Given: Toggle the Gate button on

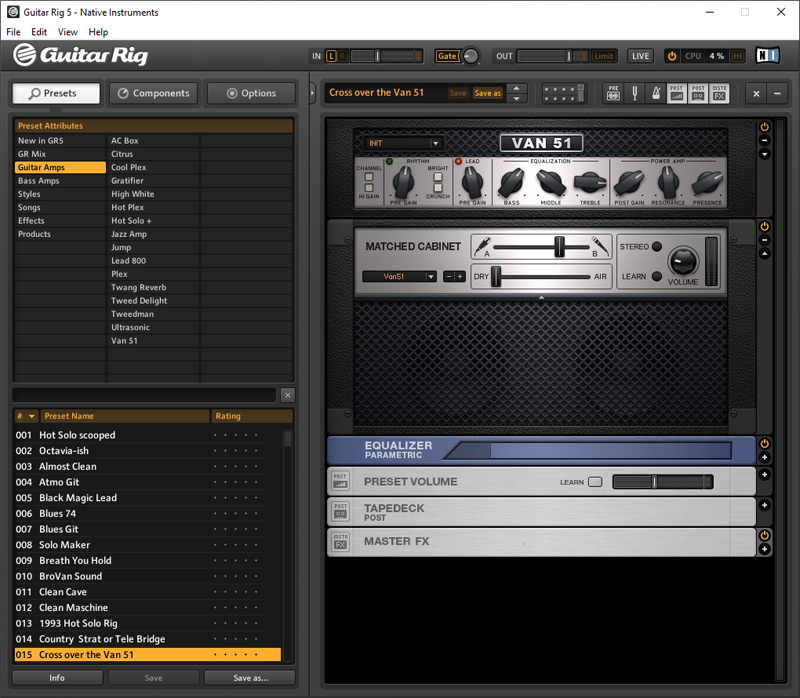Looking at the screenshot, I should pos(447,56).
